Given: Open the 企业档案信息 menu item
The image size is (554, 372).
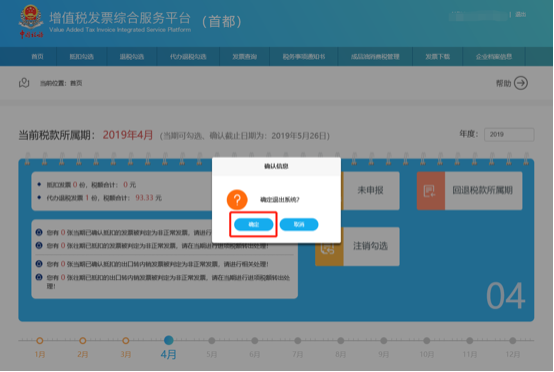Looking at the screenshot, I should 494,57.
